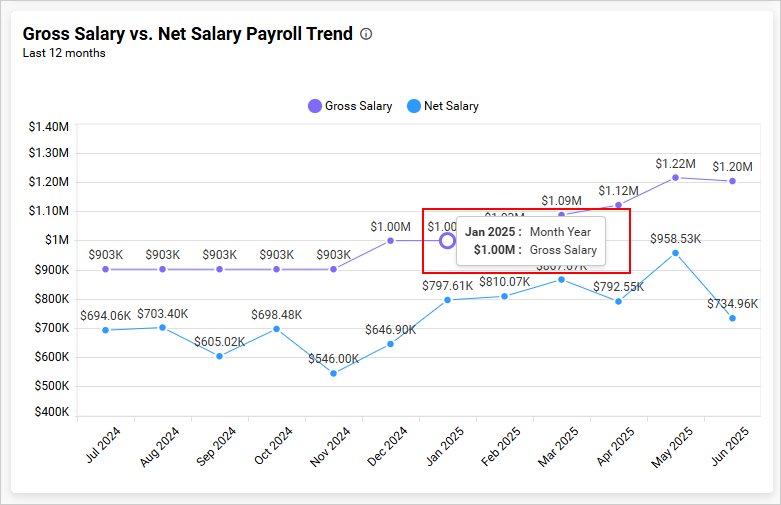Click the purple Gross Salary legend swatch
Viewport: 781px width, 505px height.
click(x=315, y=106)
